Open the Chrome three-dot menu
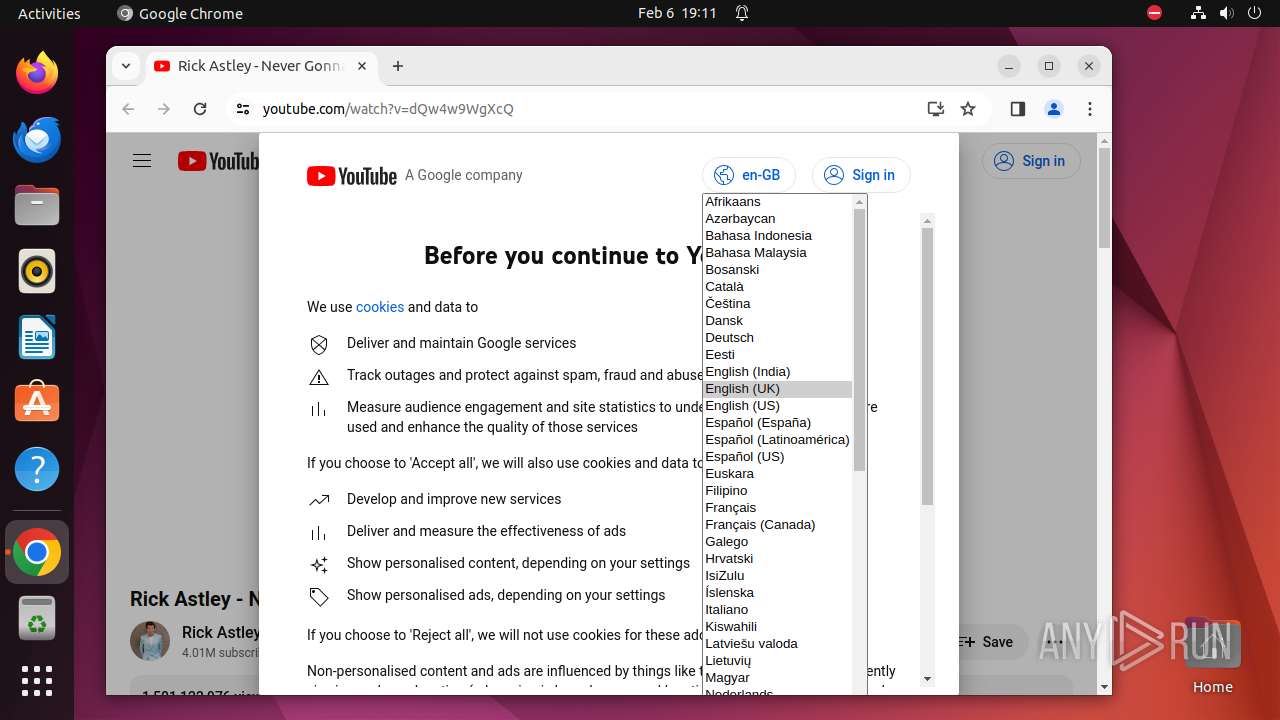Screen dimensions: 1280x720 (1090, 109)
